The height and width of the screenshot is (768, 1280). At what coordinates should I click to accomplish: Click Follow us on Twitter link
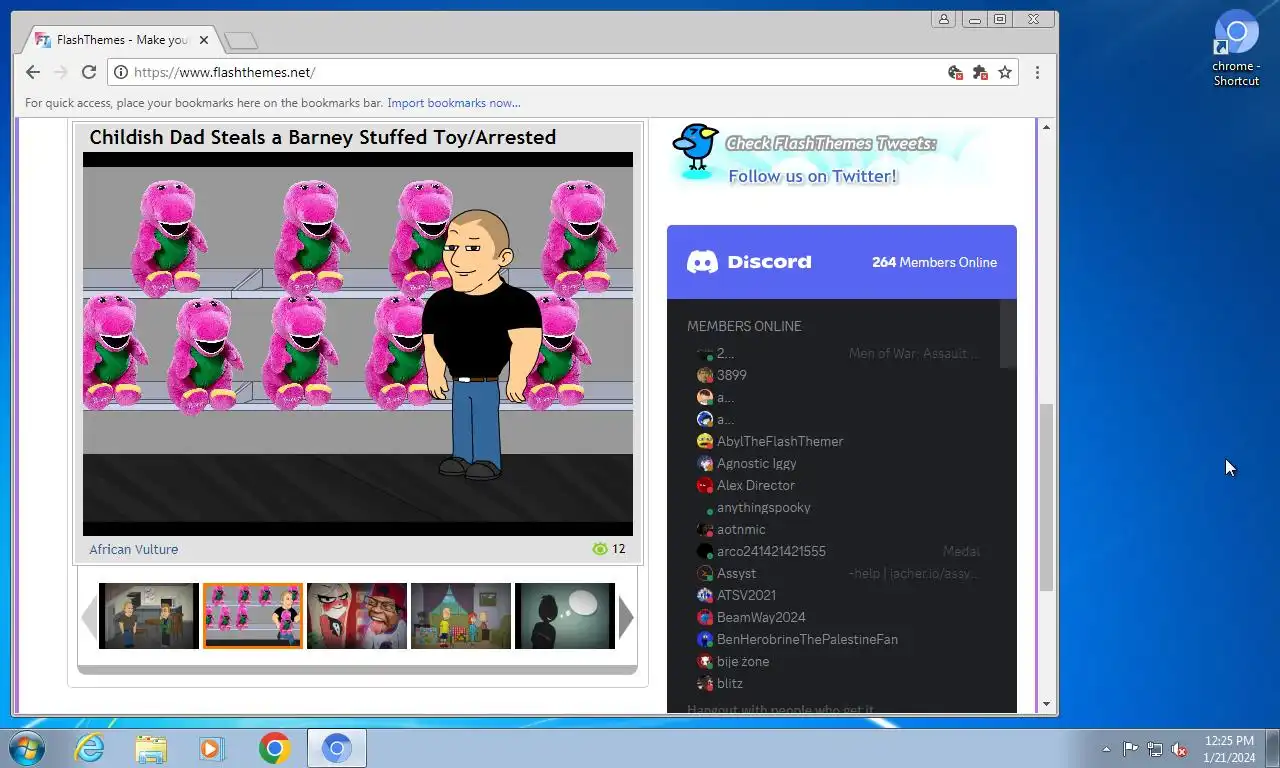click(x=813, y=176)
